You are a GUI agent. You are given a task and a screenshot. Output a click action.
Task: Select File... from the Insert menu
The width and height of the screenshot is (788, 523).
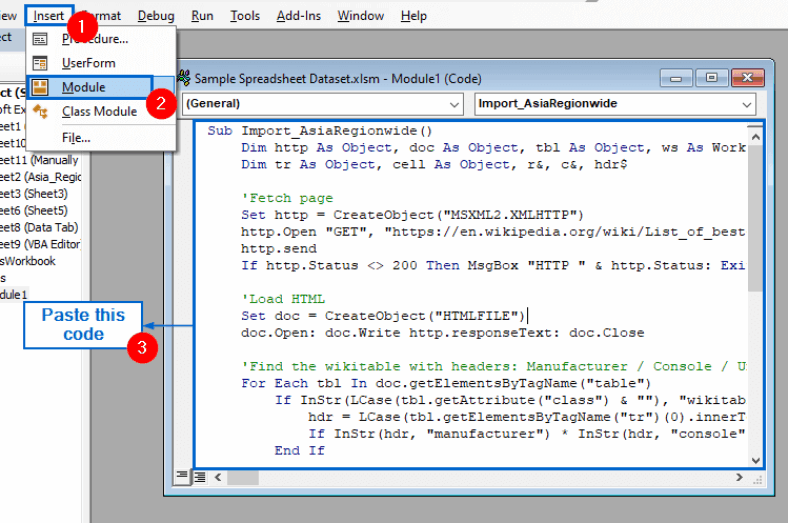(x=76, y=138)
